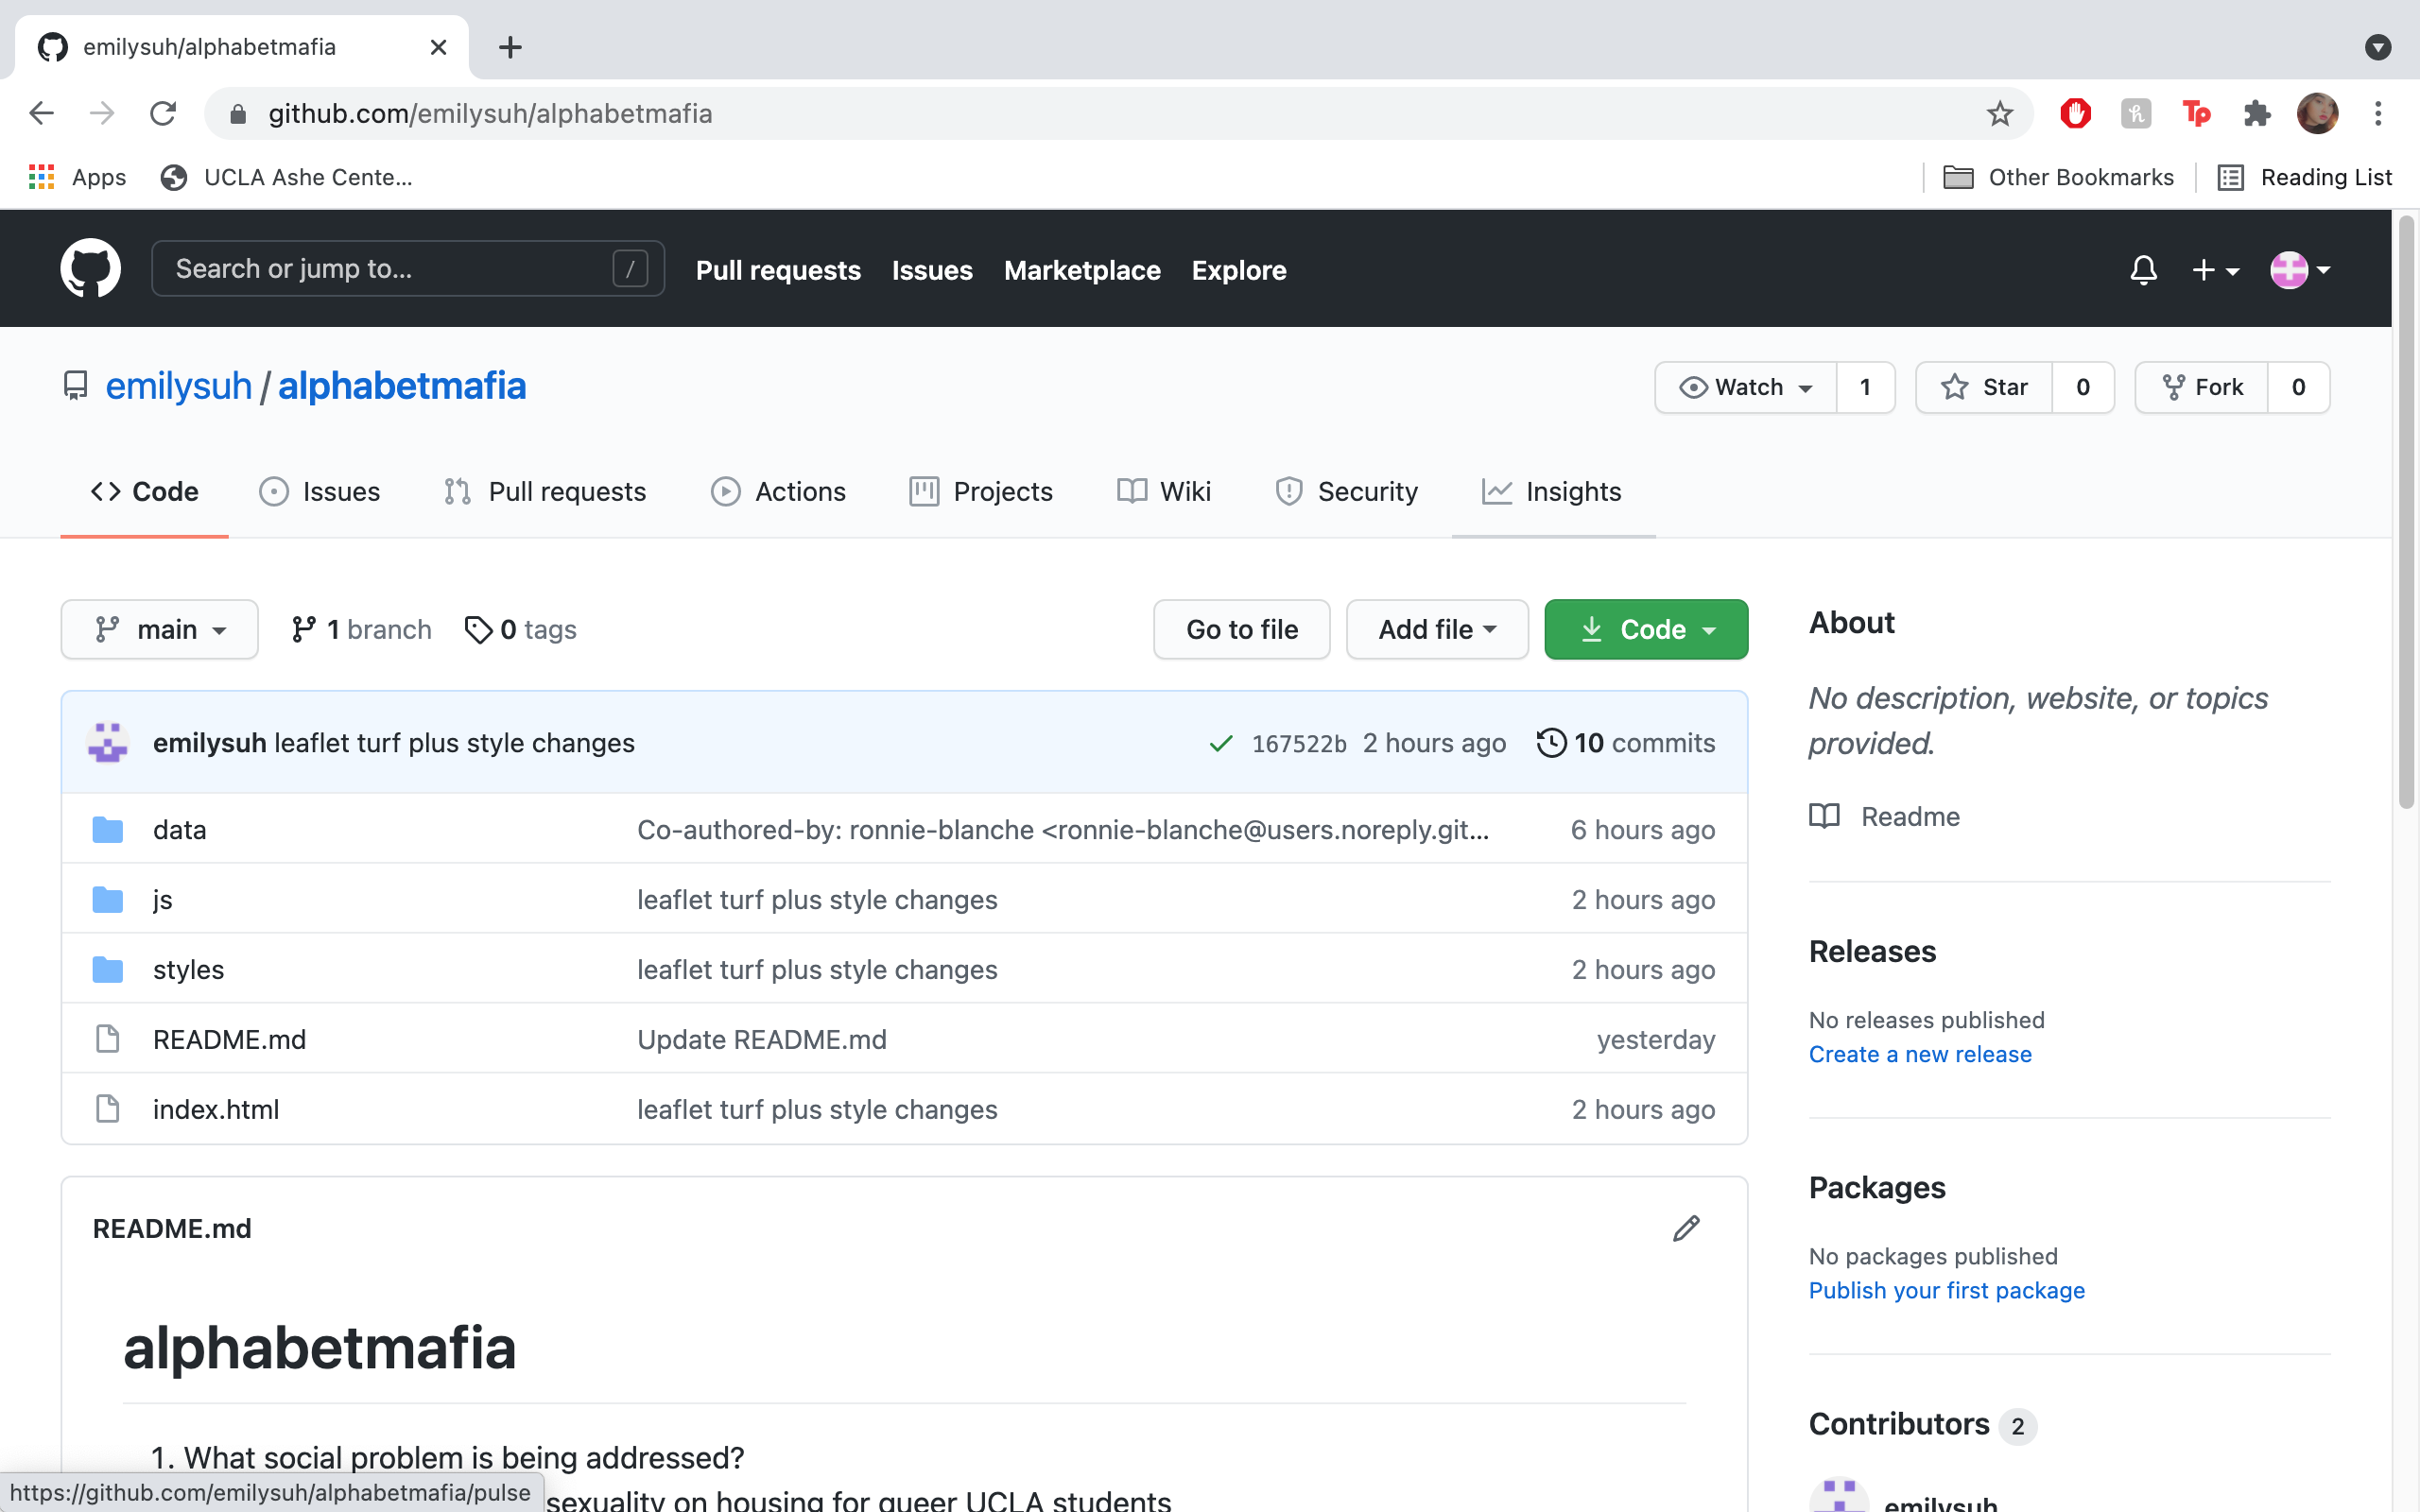Open the js folder
2420x1512 pixels.
coord(163,899)
